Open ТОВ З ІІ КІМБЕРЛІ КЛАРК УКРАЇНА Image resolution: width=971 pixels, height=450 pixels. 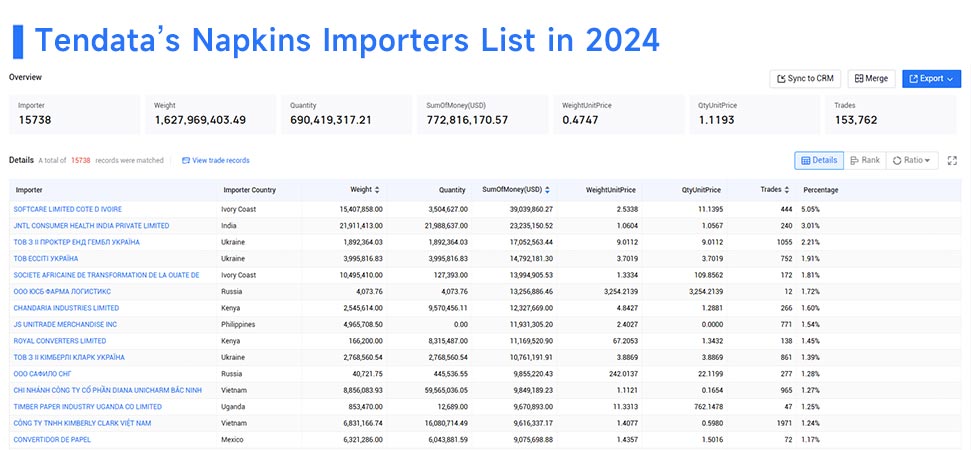(x=69, y=357)
